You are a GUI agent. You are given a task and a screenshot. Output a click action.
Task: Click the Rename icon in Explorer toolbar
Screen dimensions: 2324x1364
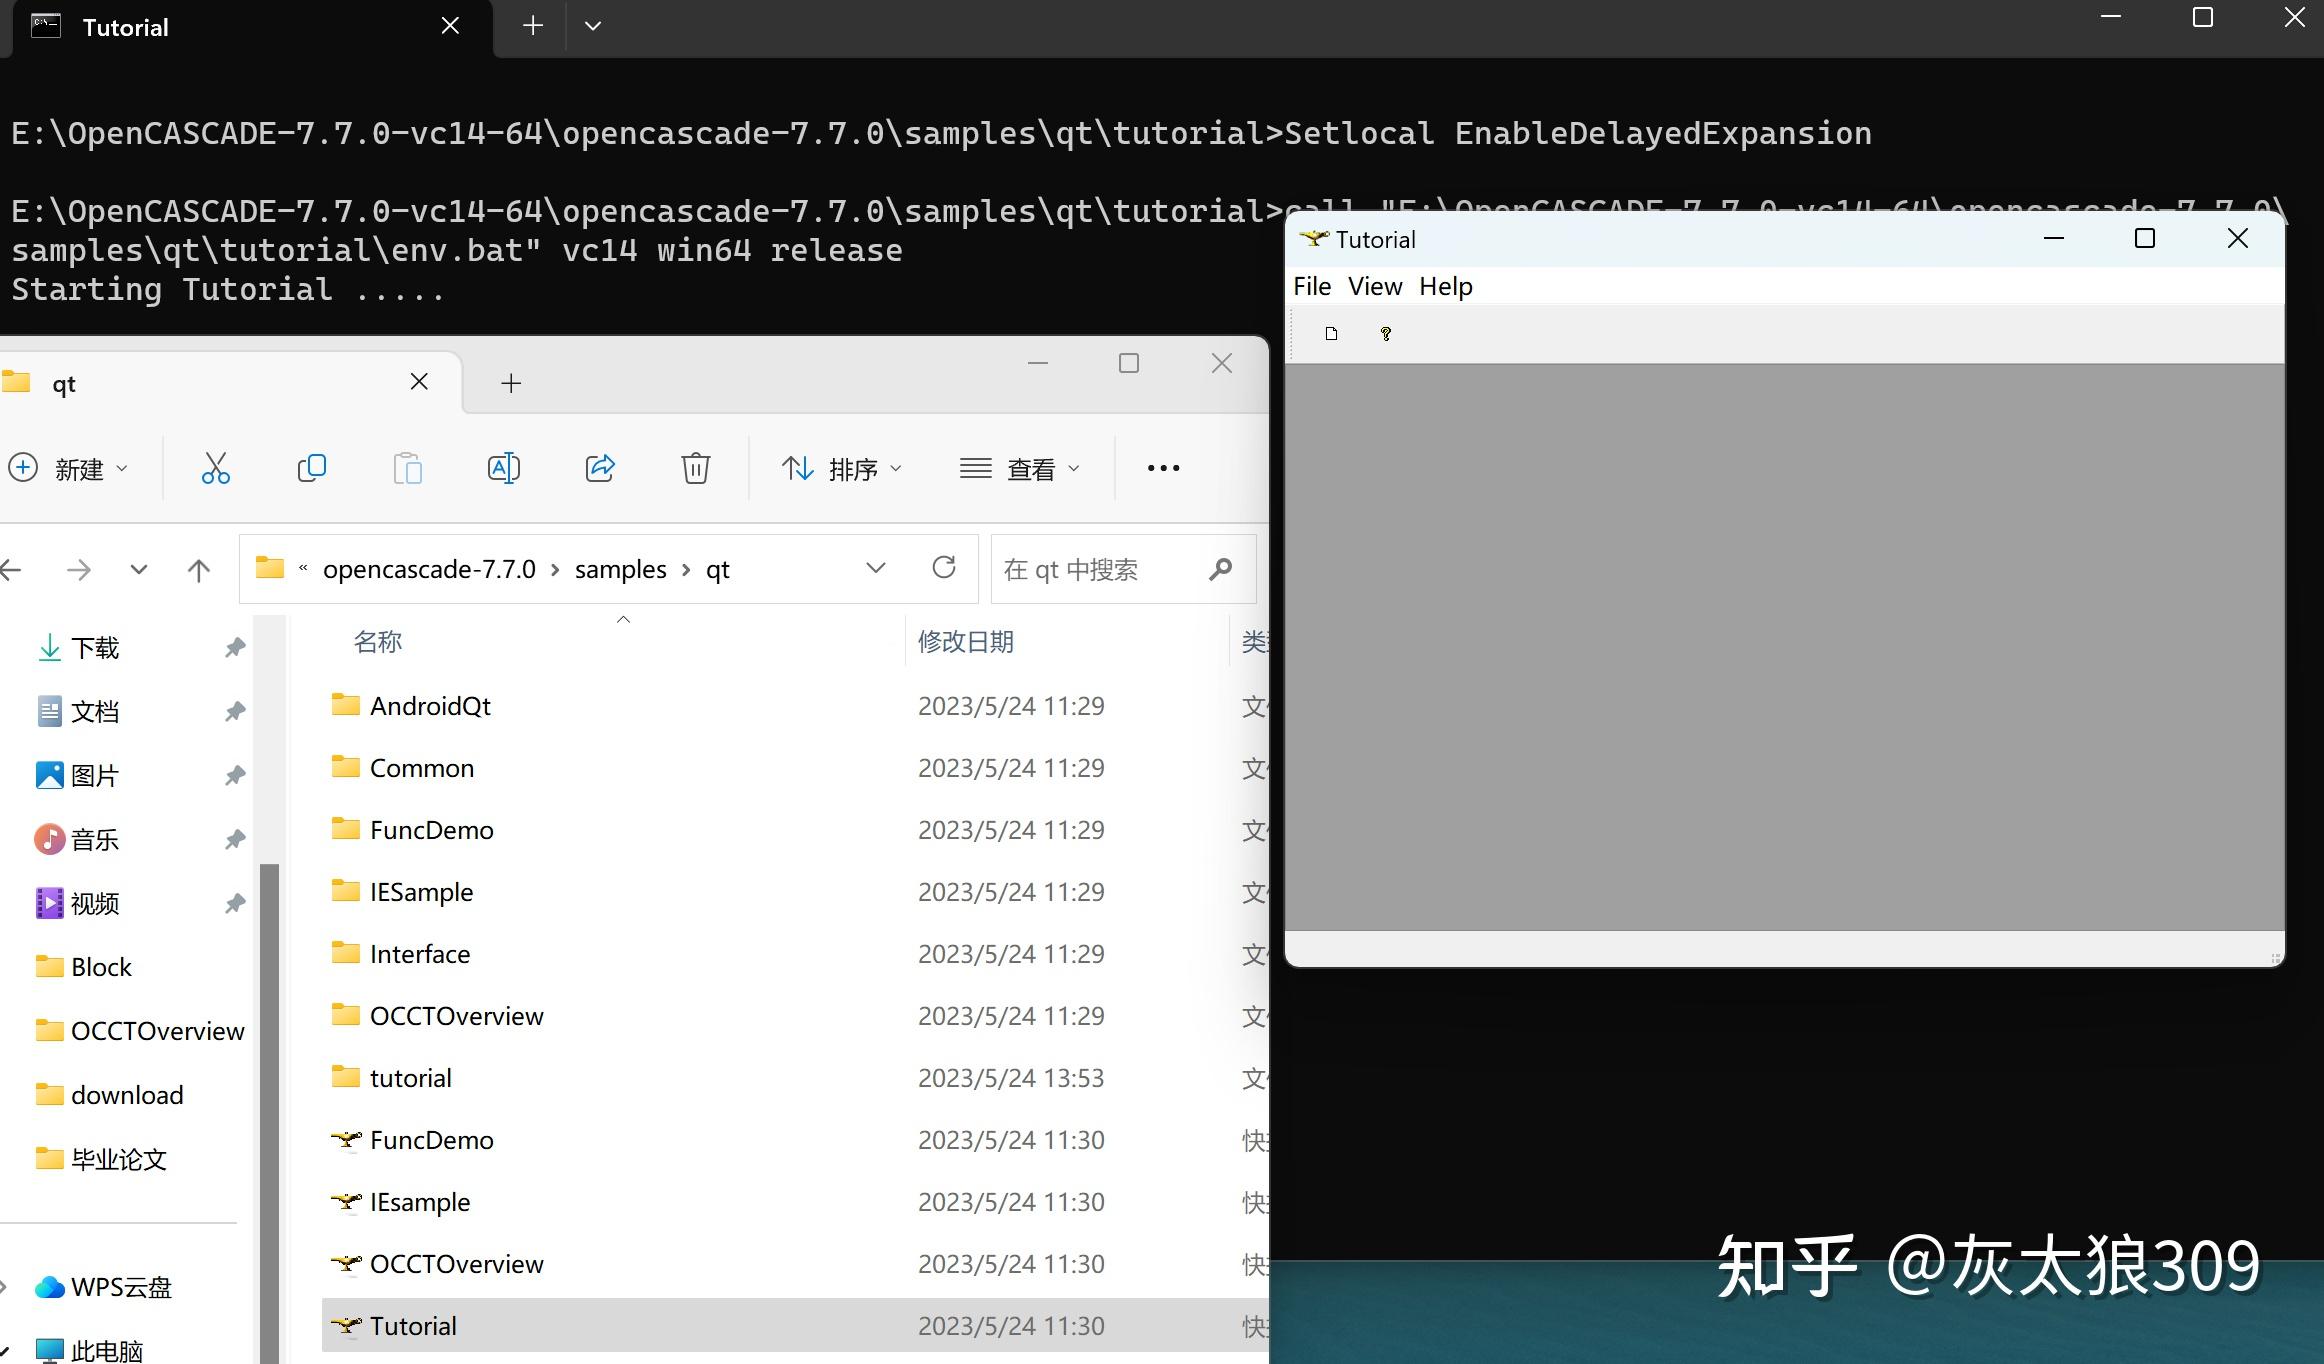[503, 468]
